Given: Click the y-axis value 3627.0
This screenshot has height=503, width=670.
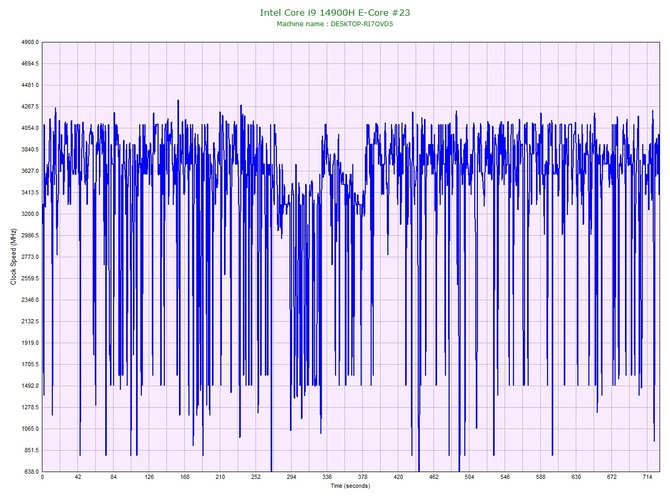Looking at the screenshot, I should 30,171.
